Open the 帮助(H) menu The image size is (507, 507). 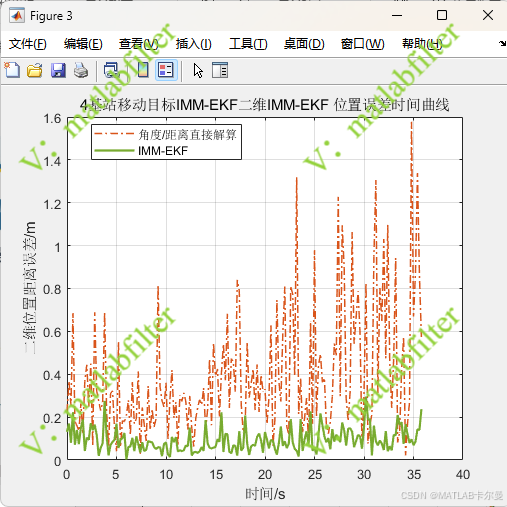tap(422, 44)
